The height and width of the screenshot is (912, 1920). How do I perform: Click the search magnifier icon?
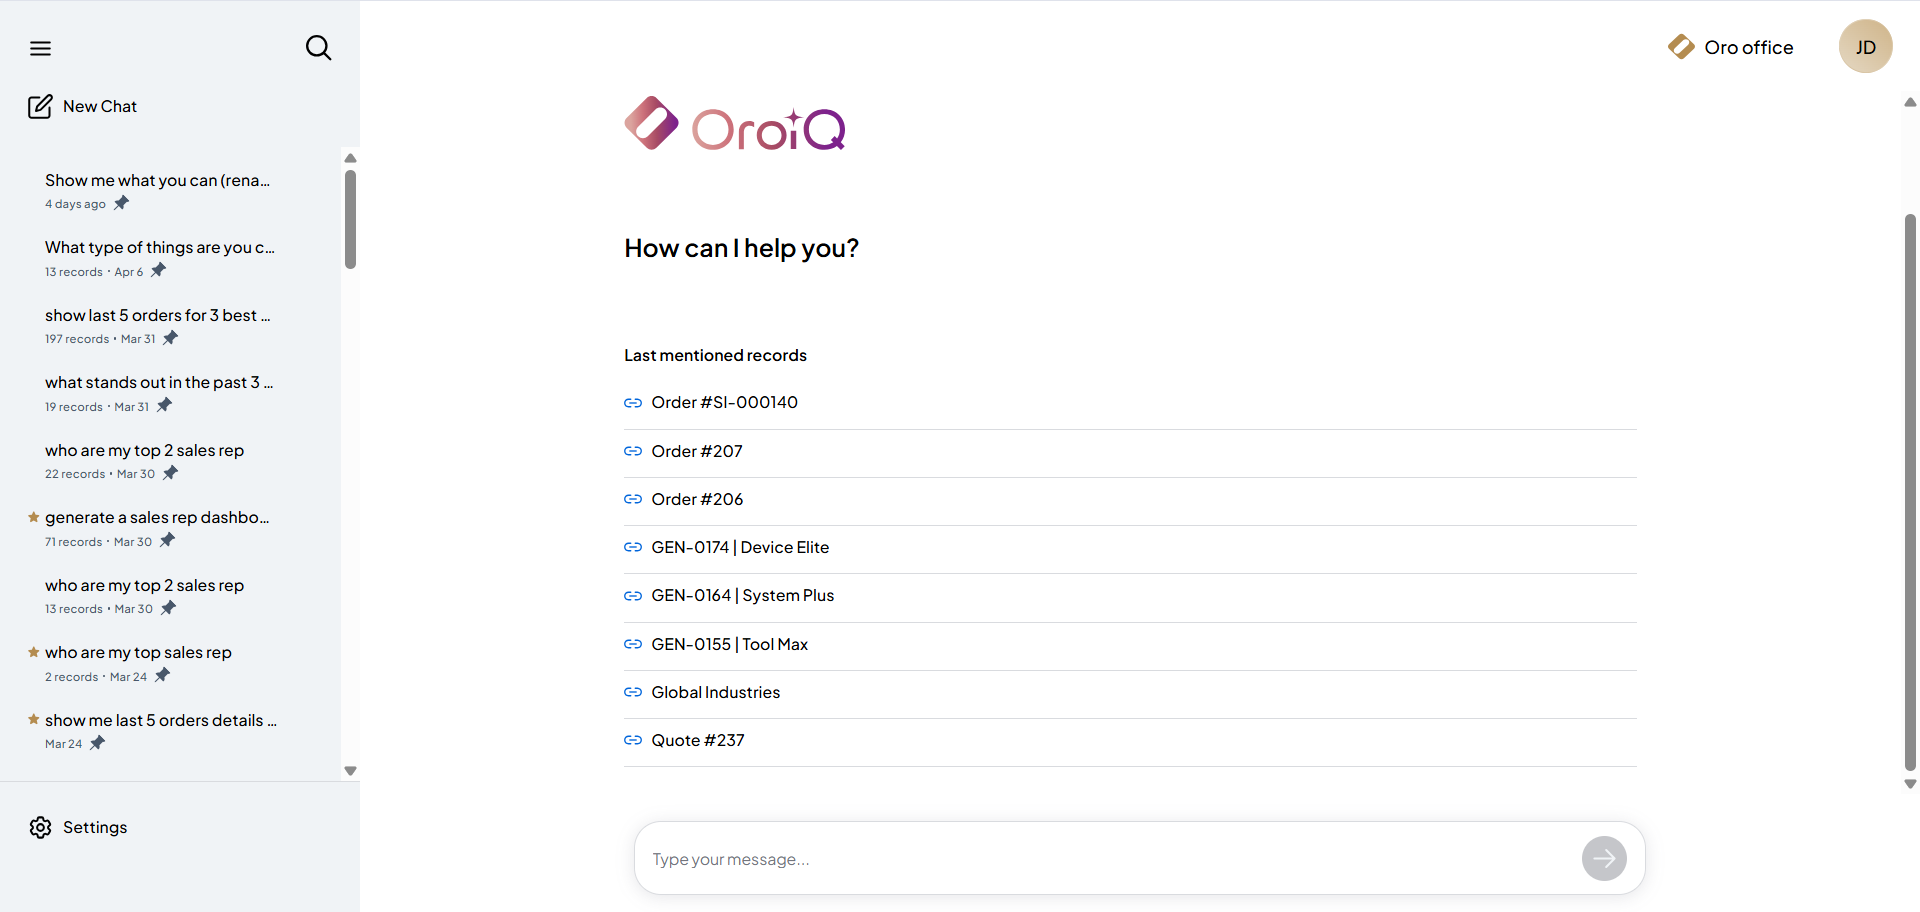[318, 48]
